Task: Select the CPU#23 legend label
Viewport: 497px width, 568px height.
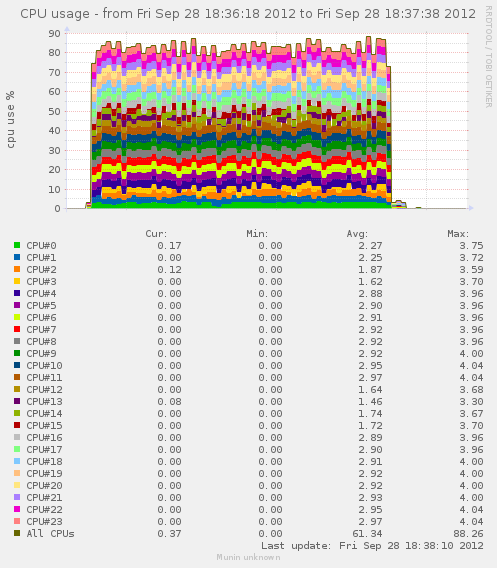Action: click(44, 521)
